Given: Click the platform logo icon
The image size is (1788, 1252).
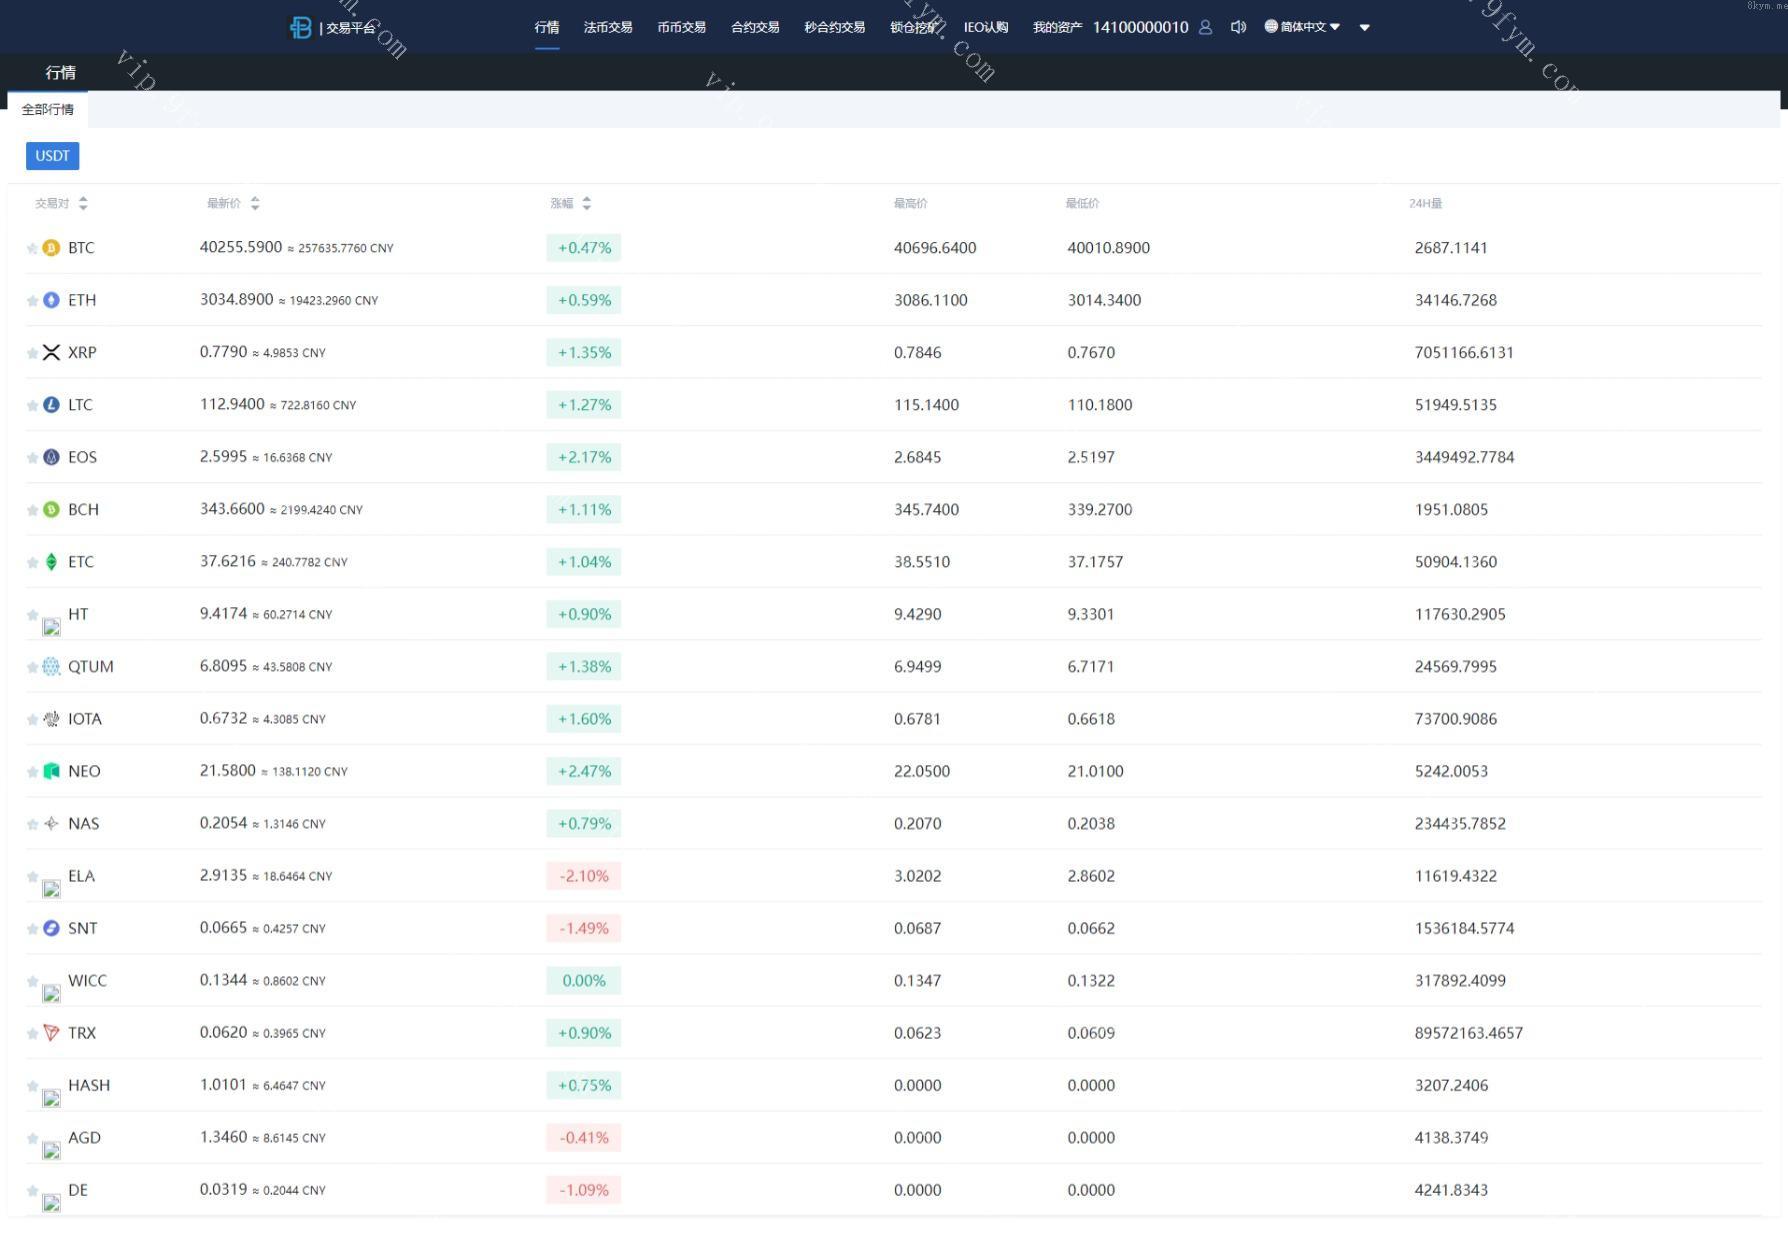Looking at the screenshot, I should tap(300, 28).
